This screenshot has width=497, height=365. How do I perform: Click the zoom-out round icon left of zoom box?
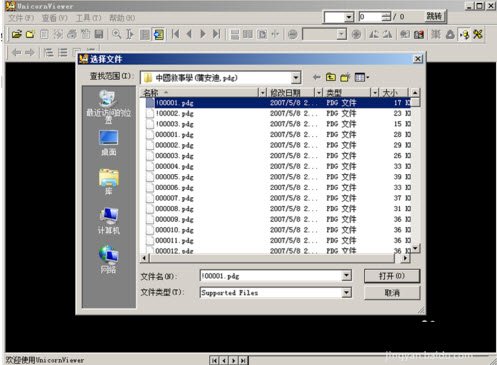tap(293, 34)
